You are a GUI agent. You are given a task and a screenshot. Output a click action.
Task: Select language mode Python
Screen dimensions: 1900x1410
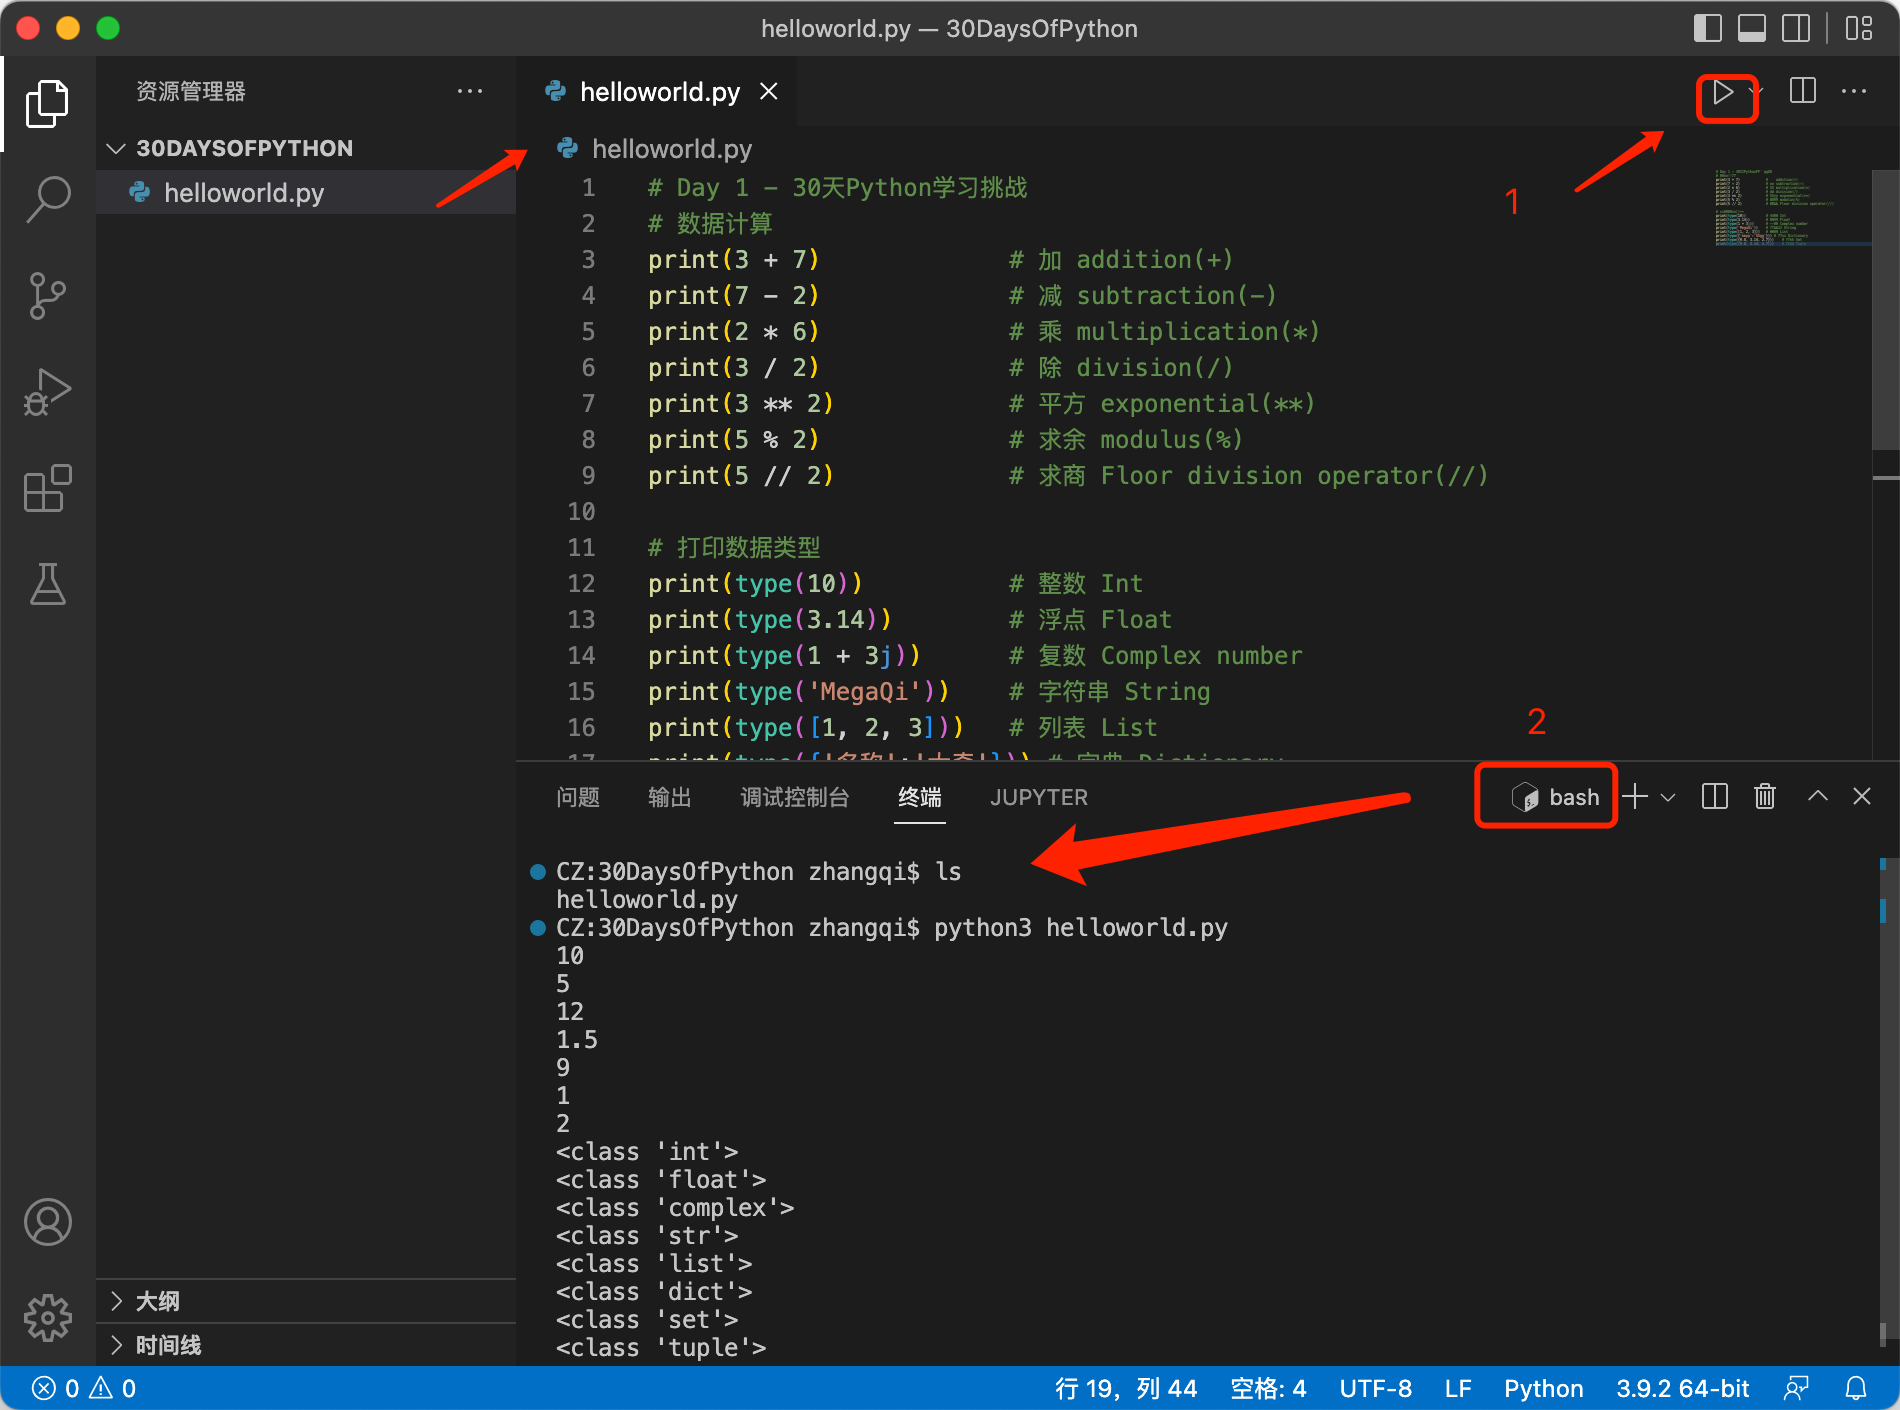coord(1544,1388)
